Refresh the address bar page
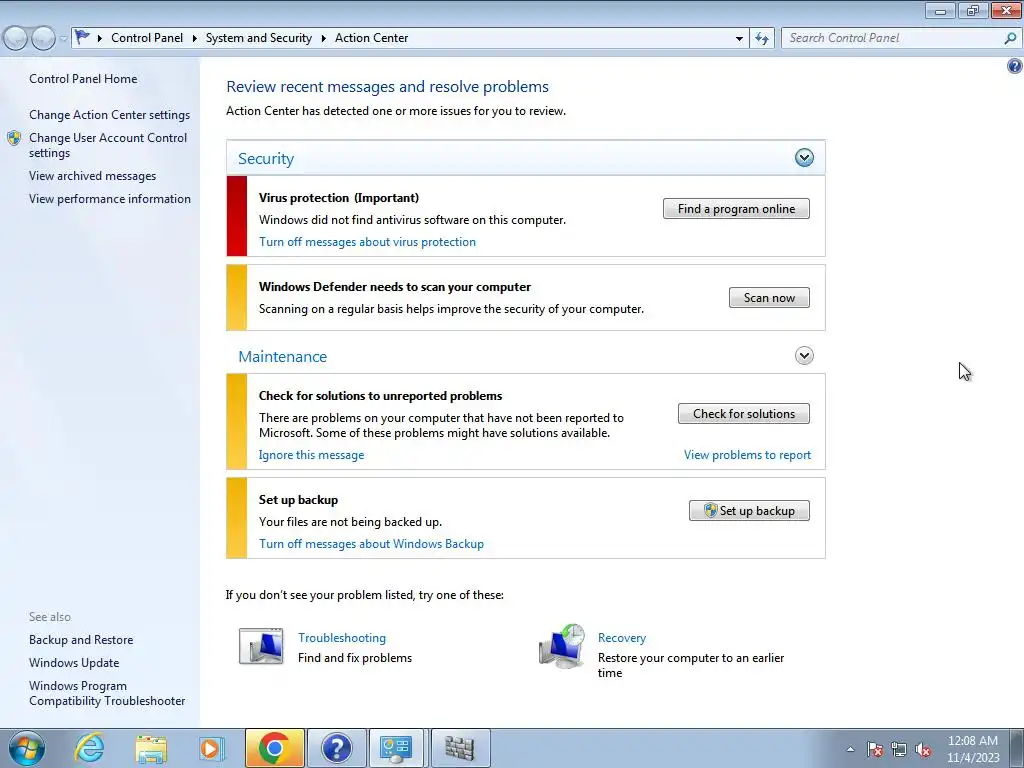 click(761, 38)
